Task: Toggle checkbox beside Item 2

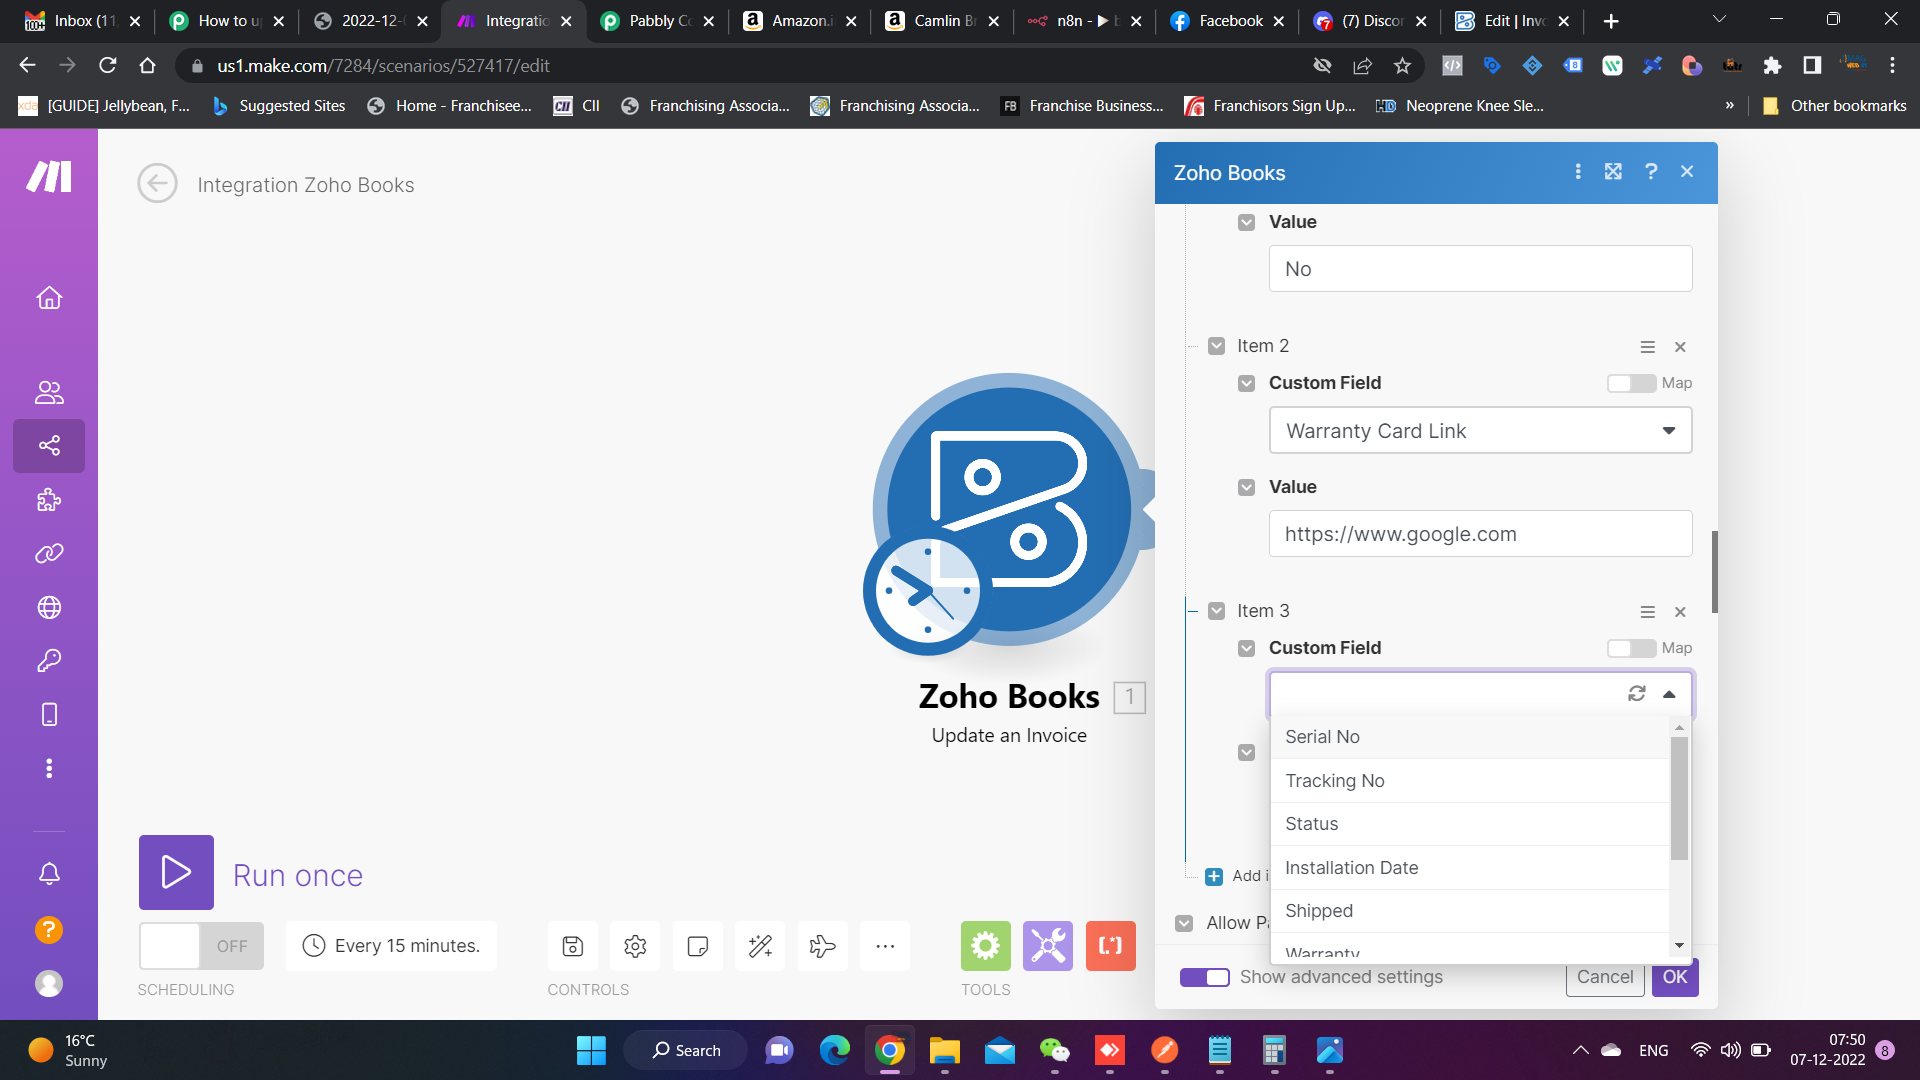Action: click(1216, 346)
